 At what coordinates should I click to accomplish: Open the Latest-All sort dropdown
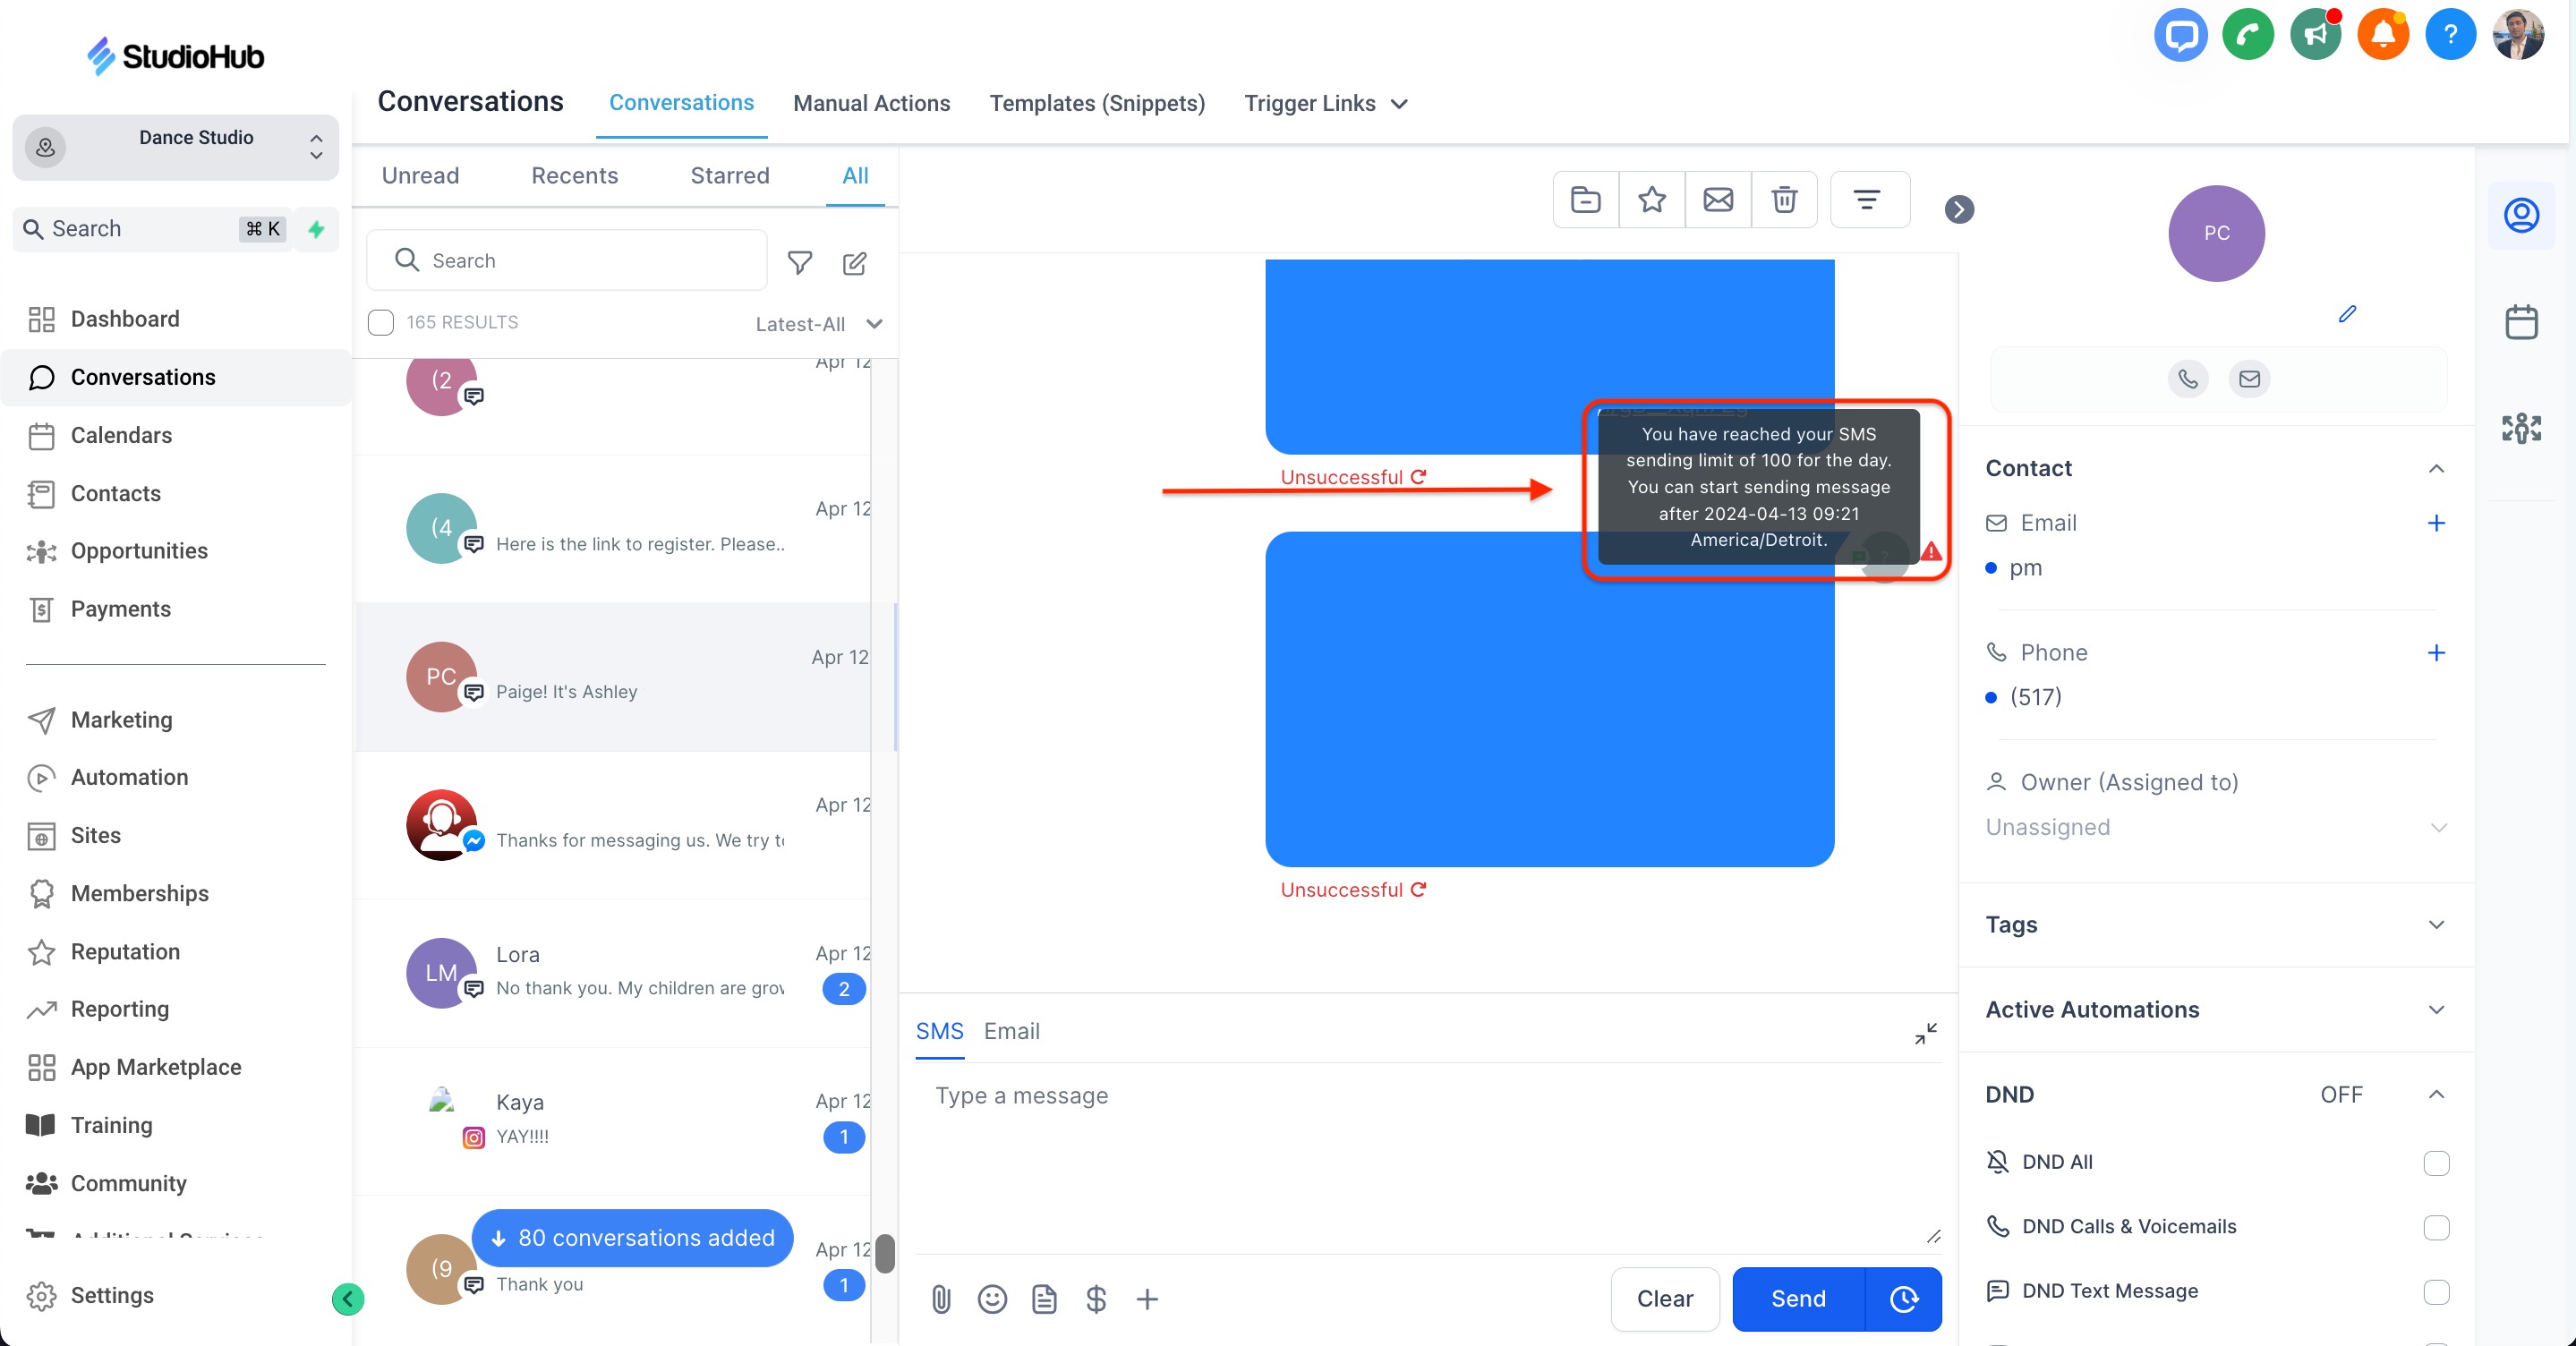[818, 323]
